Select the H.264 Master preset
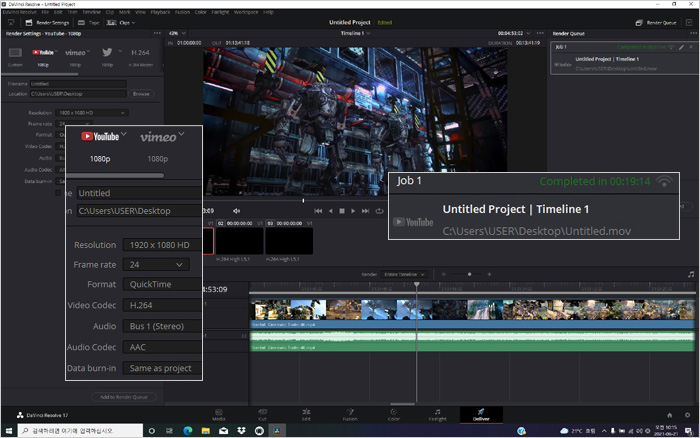700x438 pixels. tap(140, 57)
